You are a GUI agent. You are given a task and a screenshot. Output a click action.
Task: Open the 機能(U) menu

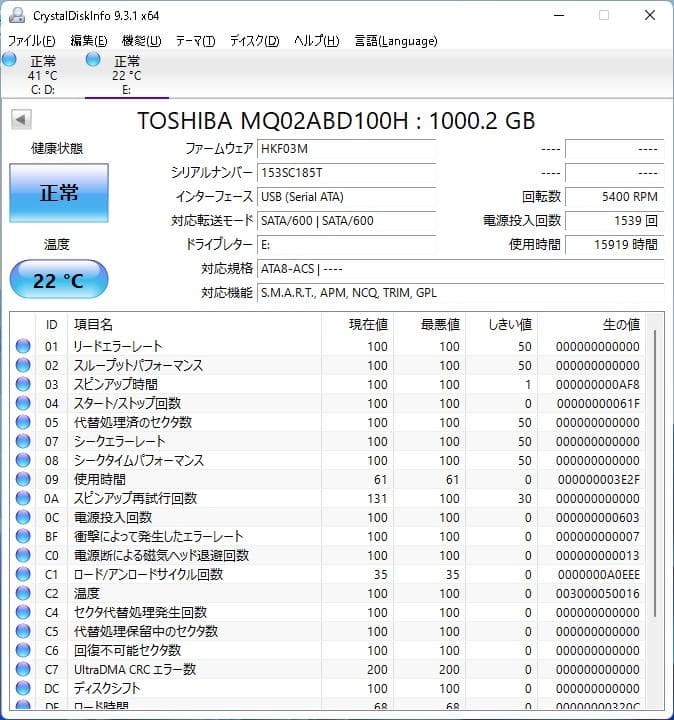pyautogui.click(x=141, y=41)
